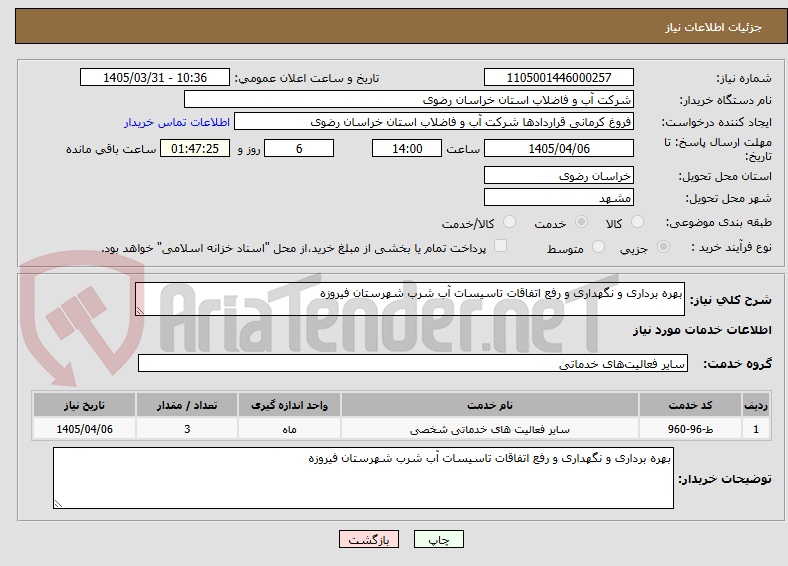Click the deadline hour field 14:00

pyautogui.click(x=407, y=148)
